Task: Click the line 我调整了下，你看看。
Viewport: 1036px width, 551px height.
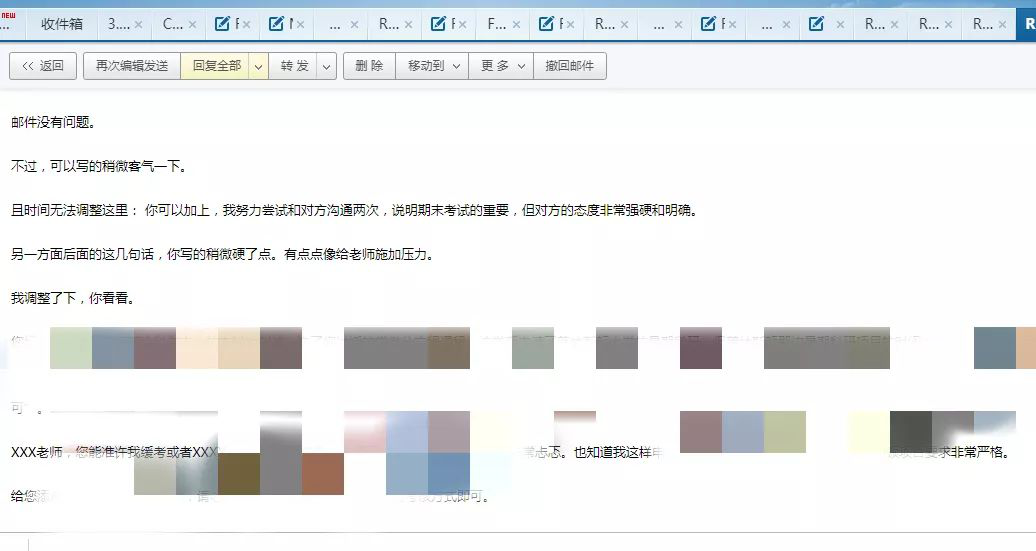Action: click(x=73, y=298)
